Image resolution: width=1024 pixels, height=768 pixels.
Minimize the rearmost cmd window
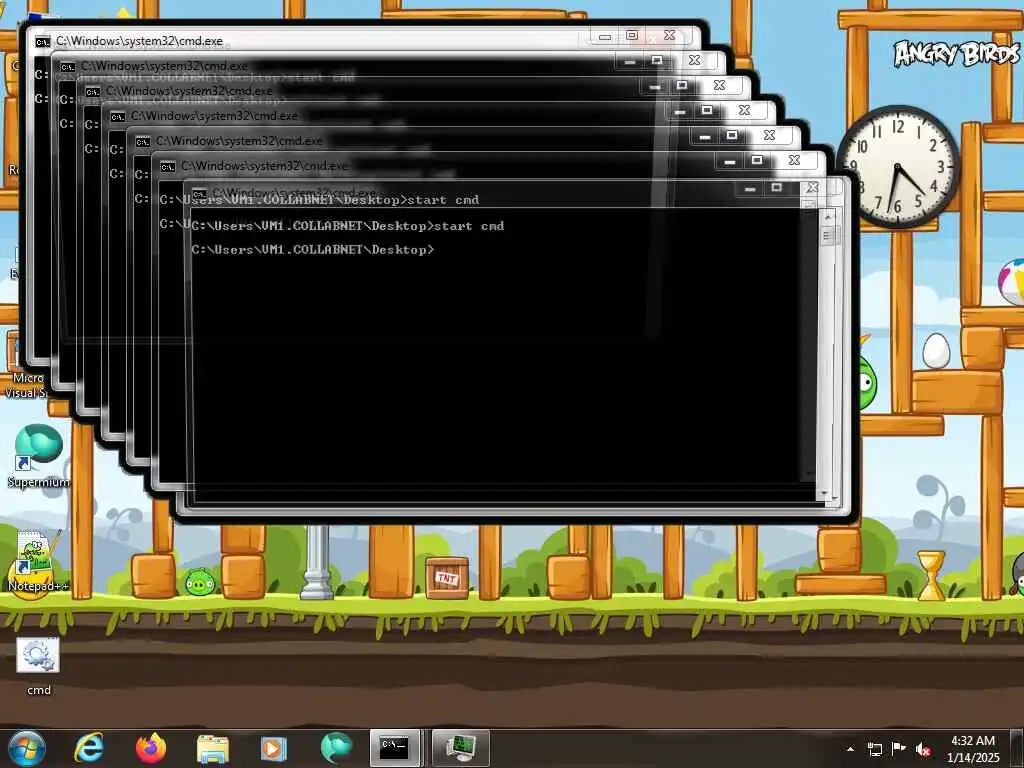click(x=605, y=36)
